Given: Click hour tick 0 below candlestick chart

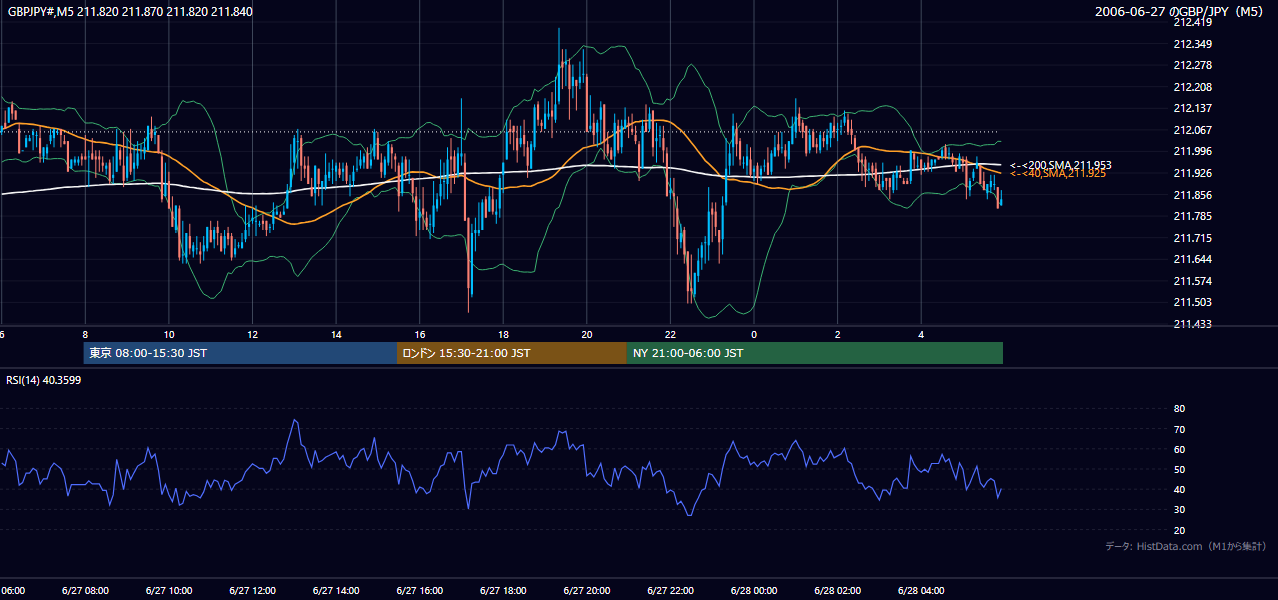Looking at the screenshot, I should pos(754,335).
